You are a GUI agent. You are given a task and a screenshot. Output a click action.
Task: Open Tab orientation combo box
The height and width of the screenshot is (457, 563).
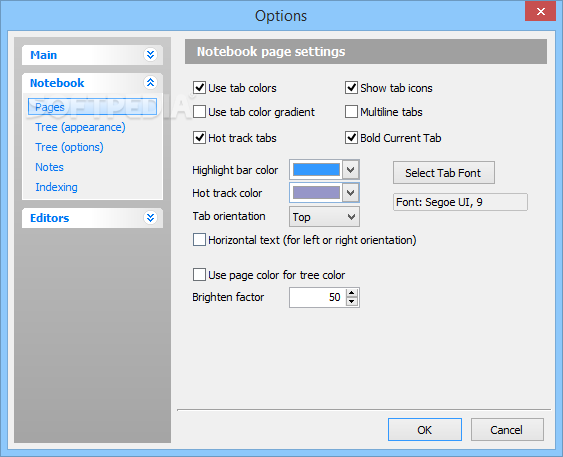coord(324,216)
